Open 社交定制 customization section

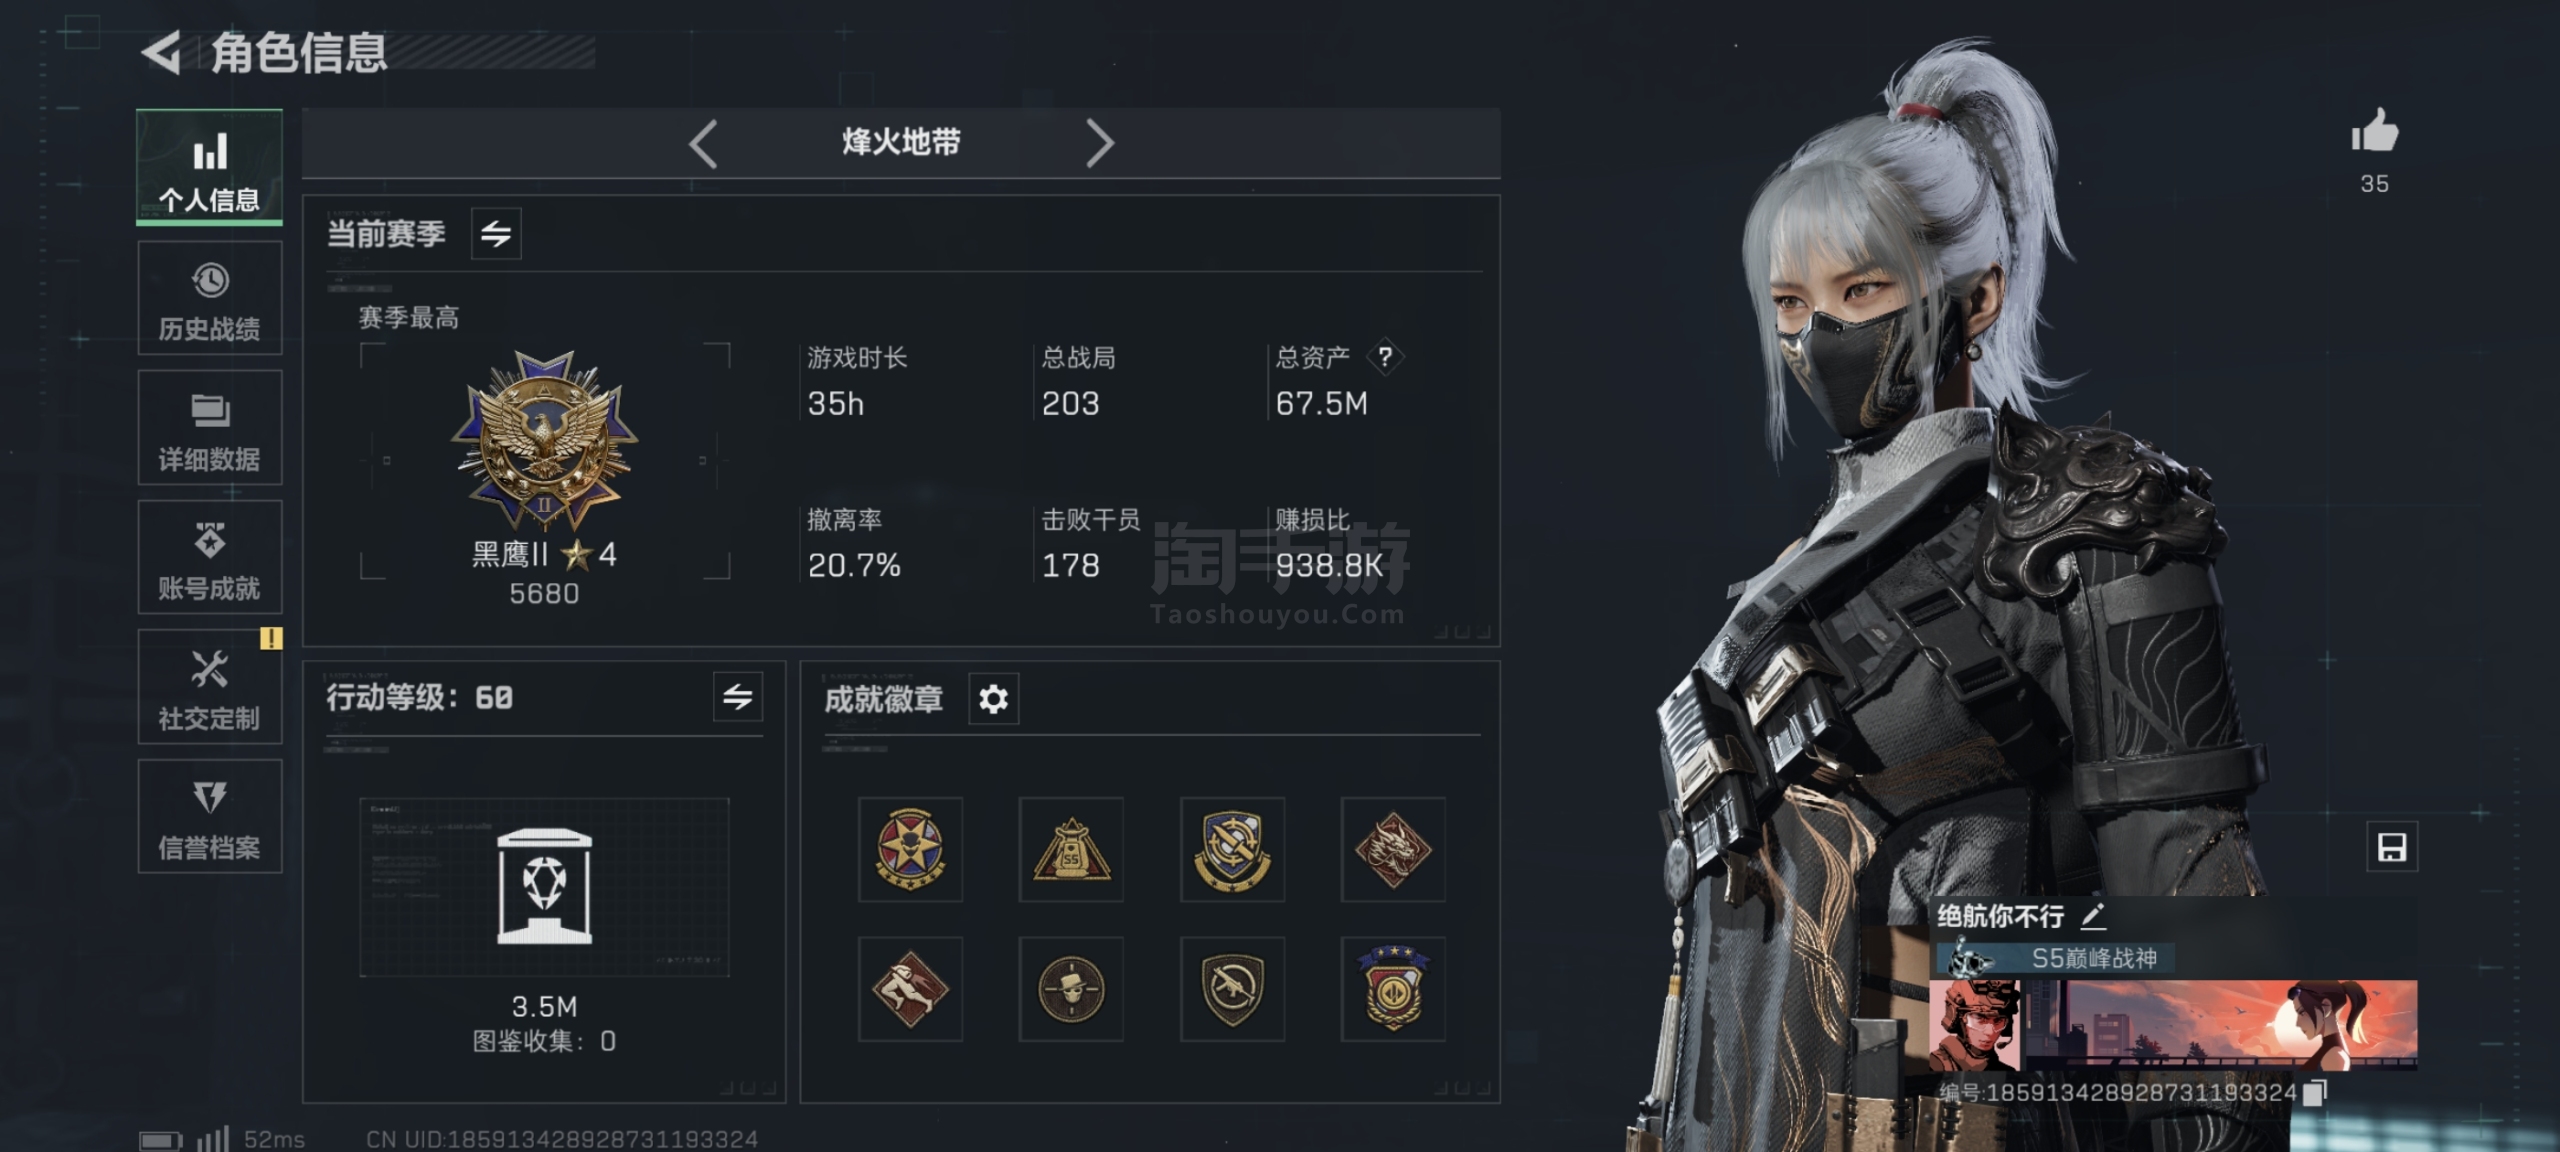click(x=210, y=687)
